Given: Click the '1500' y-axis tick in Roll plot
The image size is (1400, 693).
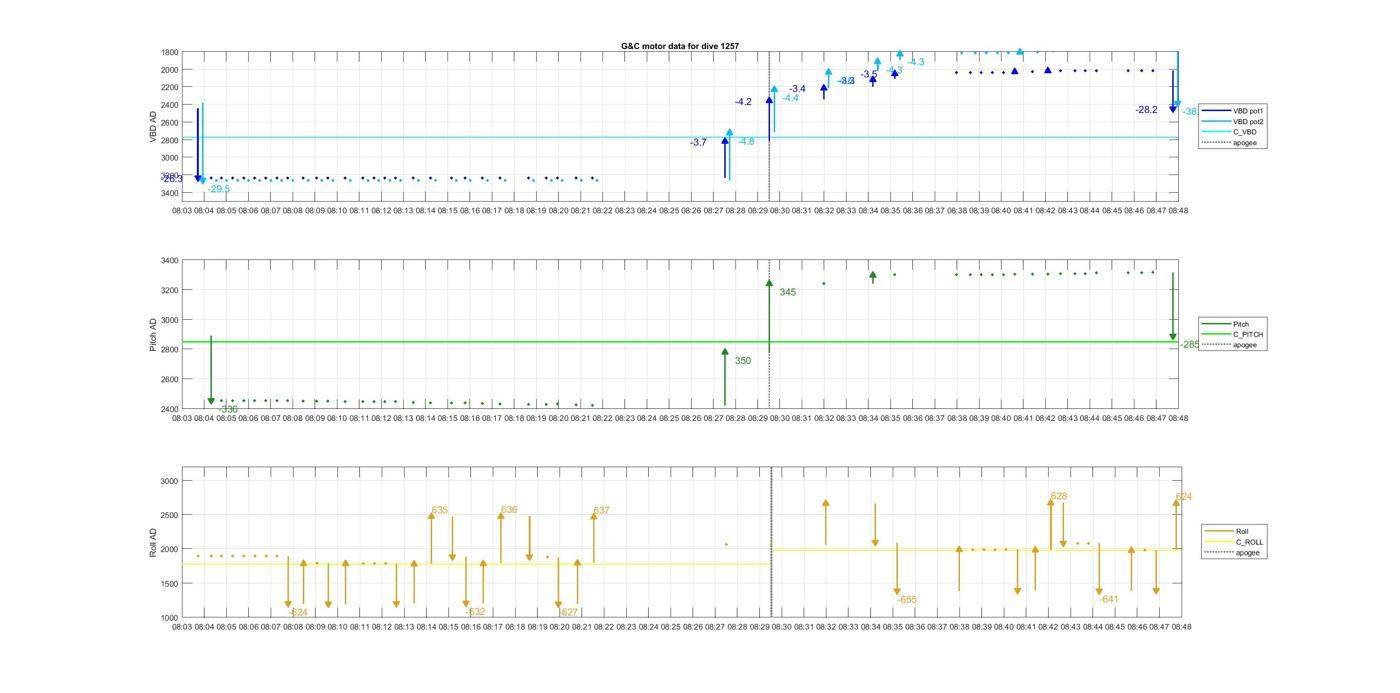Looking at the screenshot, I should (170, 583).
